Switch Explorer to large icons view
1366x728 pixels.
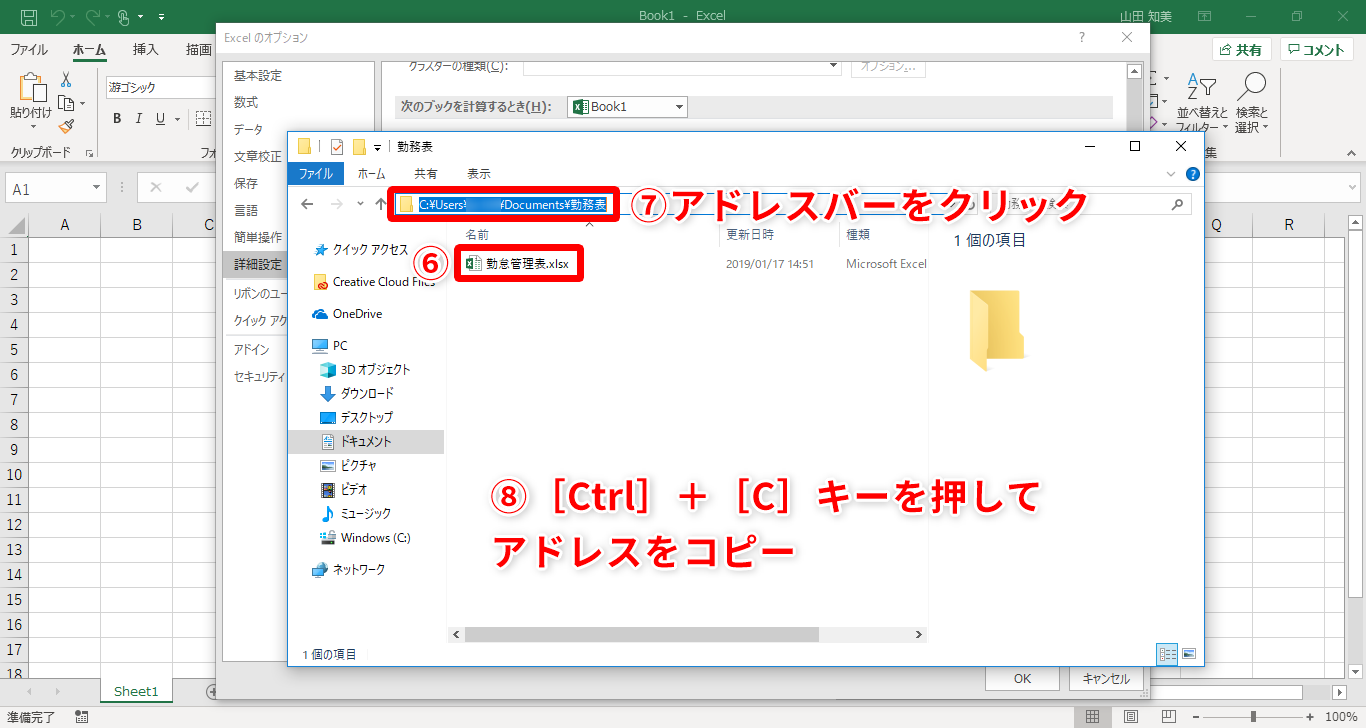[x=1189, y=654]
